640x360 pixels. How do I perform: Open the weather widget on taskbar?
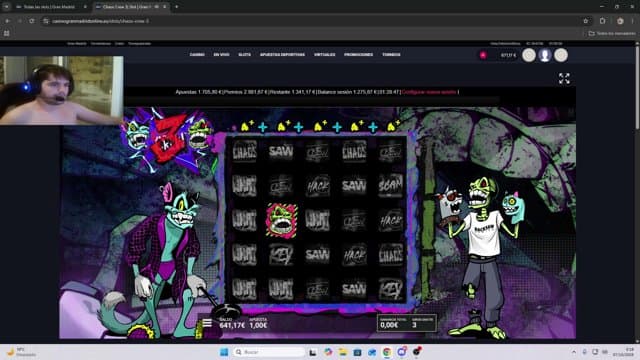[21, 352]
